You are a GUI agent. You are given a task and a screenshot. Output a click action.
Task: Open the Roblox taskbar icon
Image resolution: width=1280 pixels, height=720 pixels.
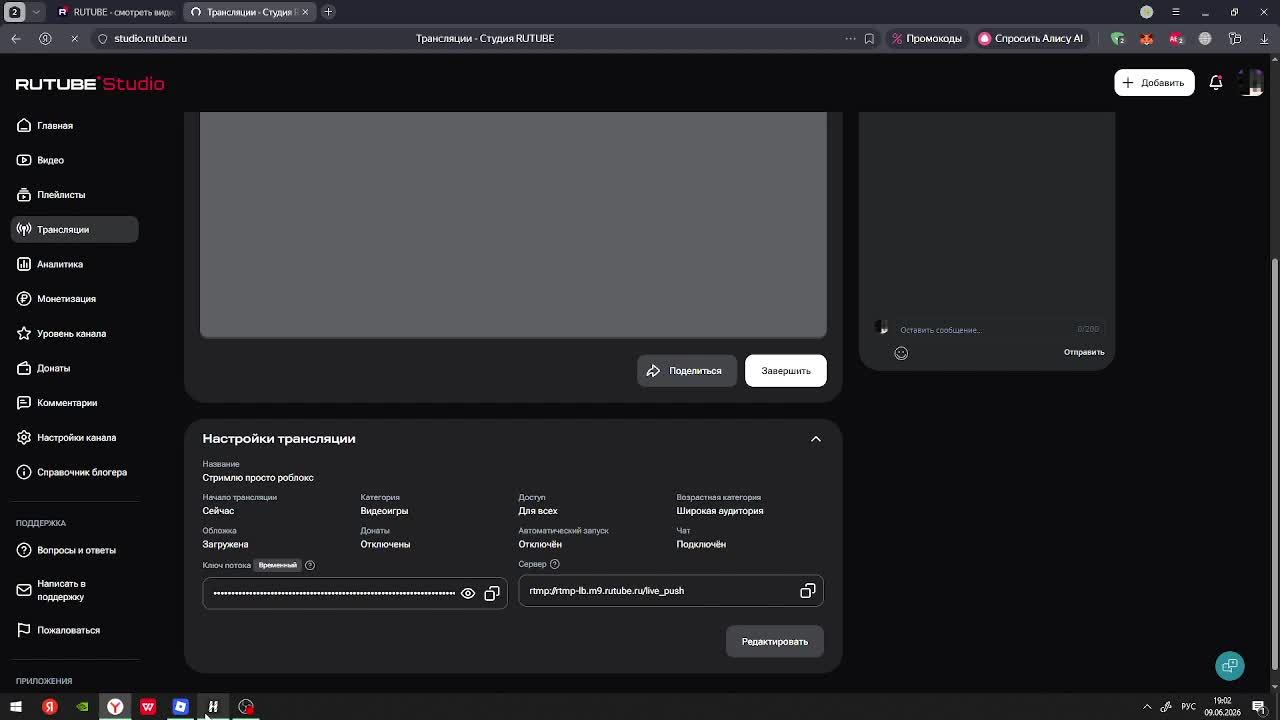pos(181,707)
